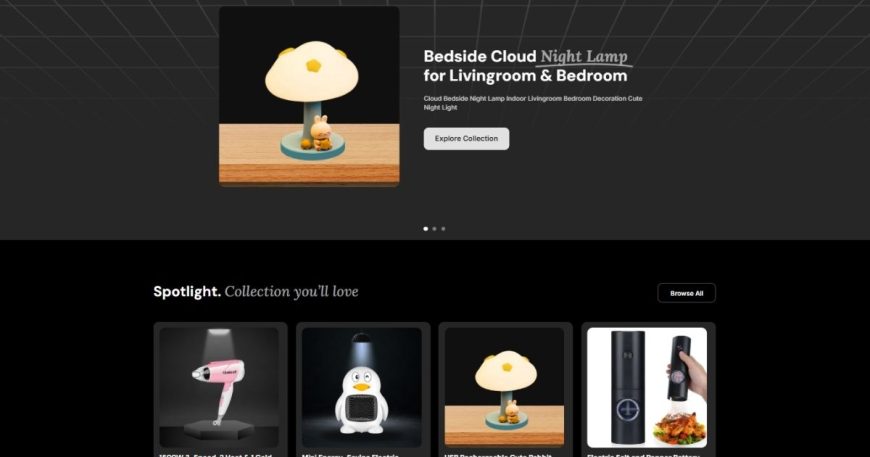Open the penguin electric heater product image
The image size is (870, 457).
pos(362,387)
